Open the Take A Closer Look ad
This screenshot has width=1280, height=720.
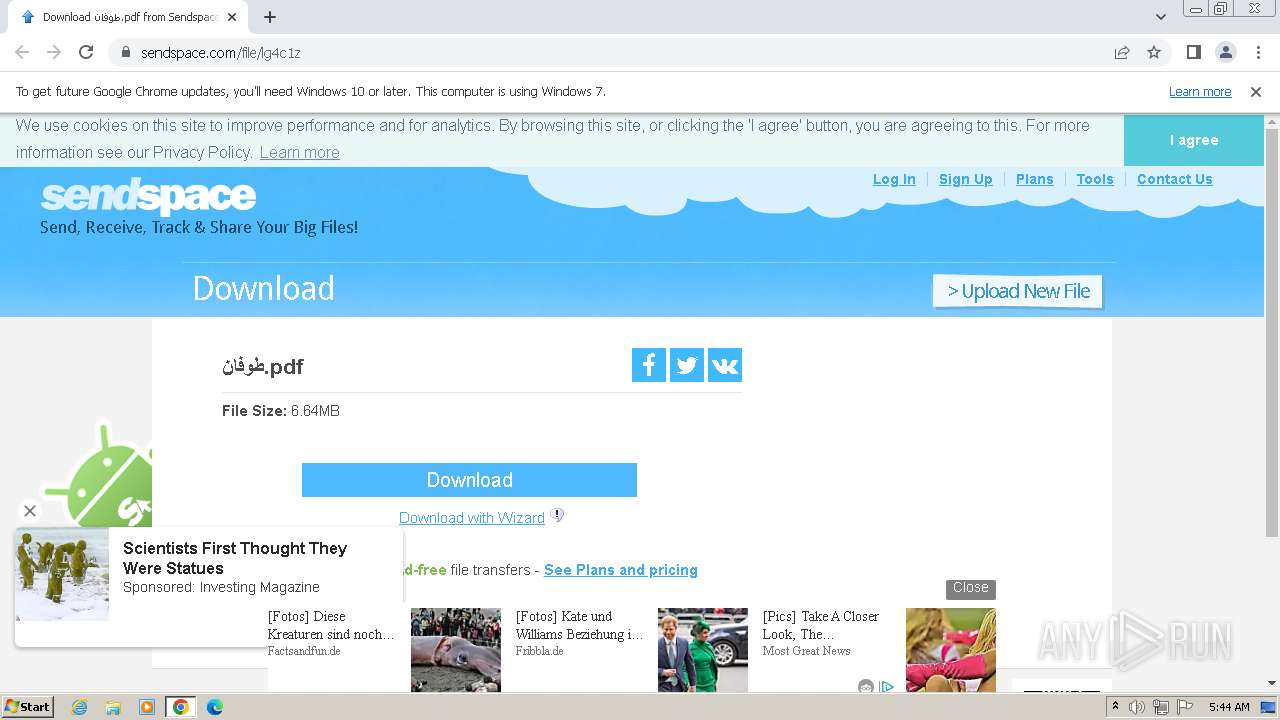coord(821,625)
